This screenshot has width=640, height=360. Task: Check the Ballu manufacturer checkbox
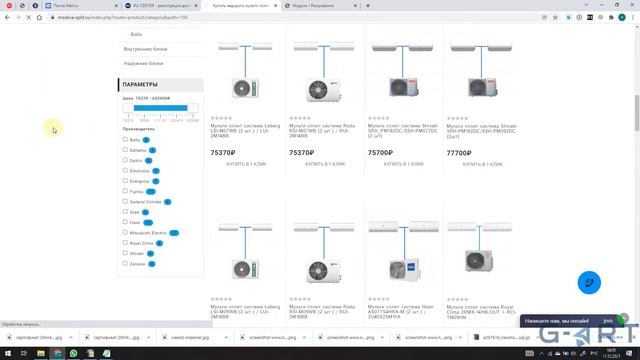coord(125,139)
